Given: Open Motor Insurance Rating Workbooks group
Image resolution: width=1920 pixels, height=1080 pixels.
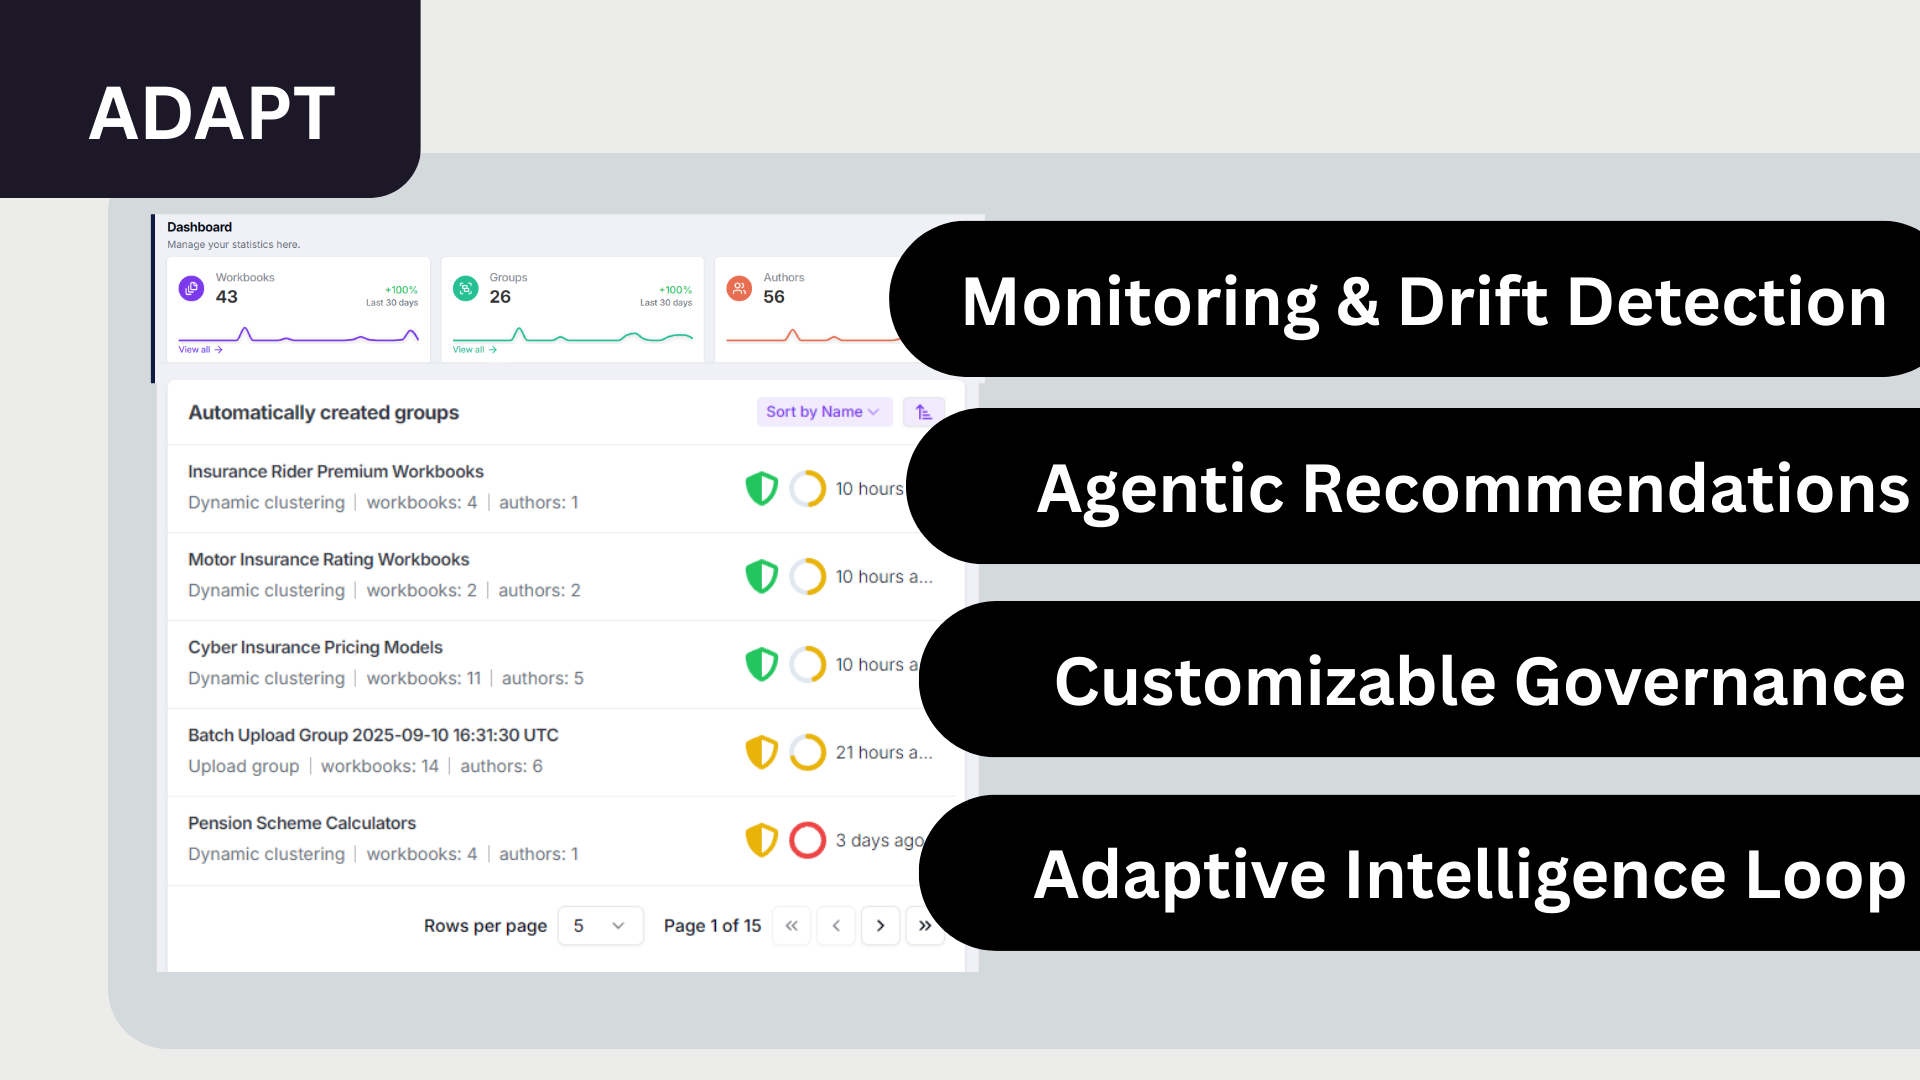Looking at the screenshot, I should point(329,559).
